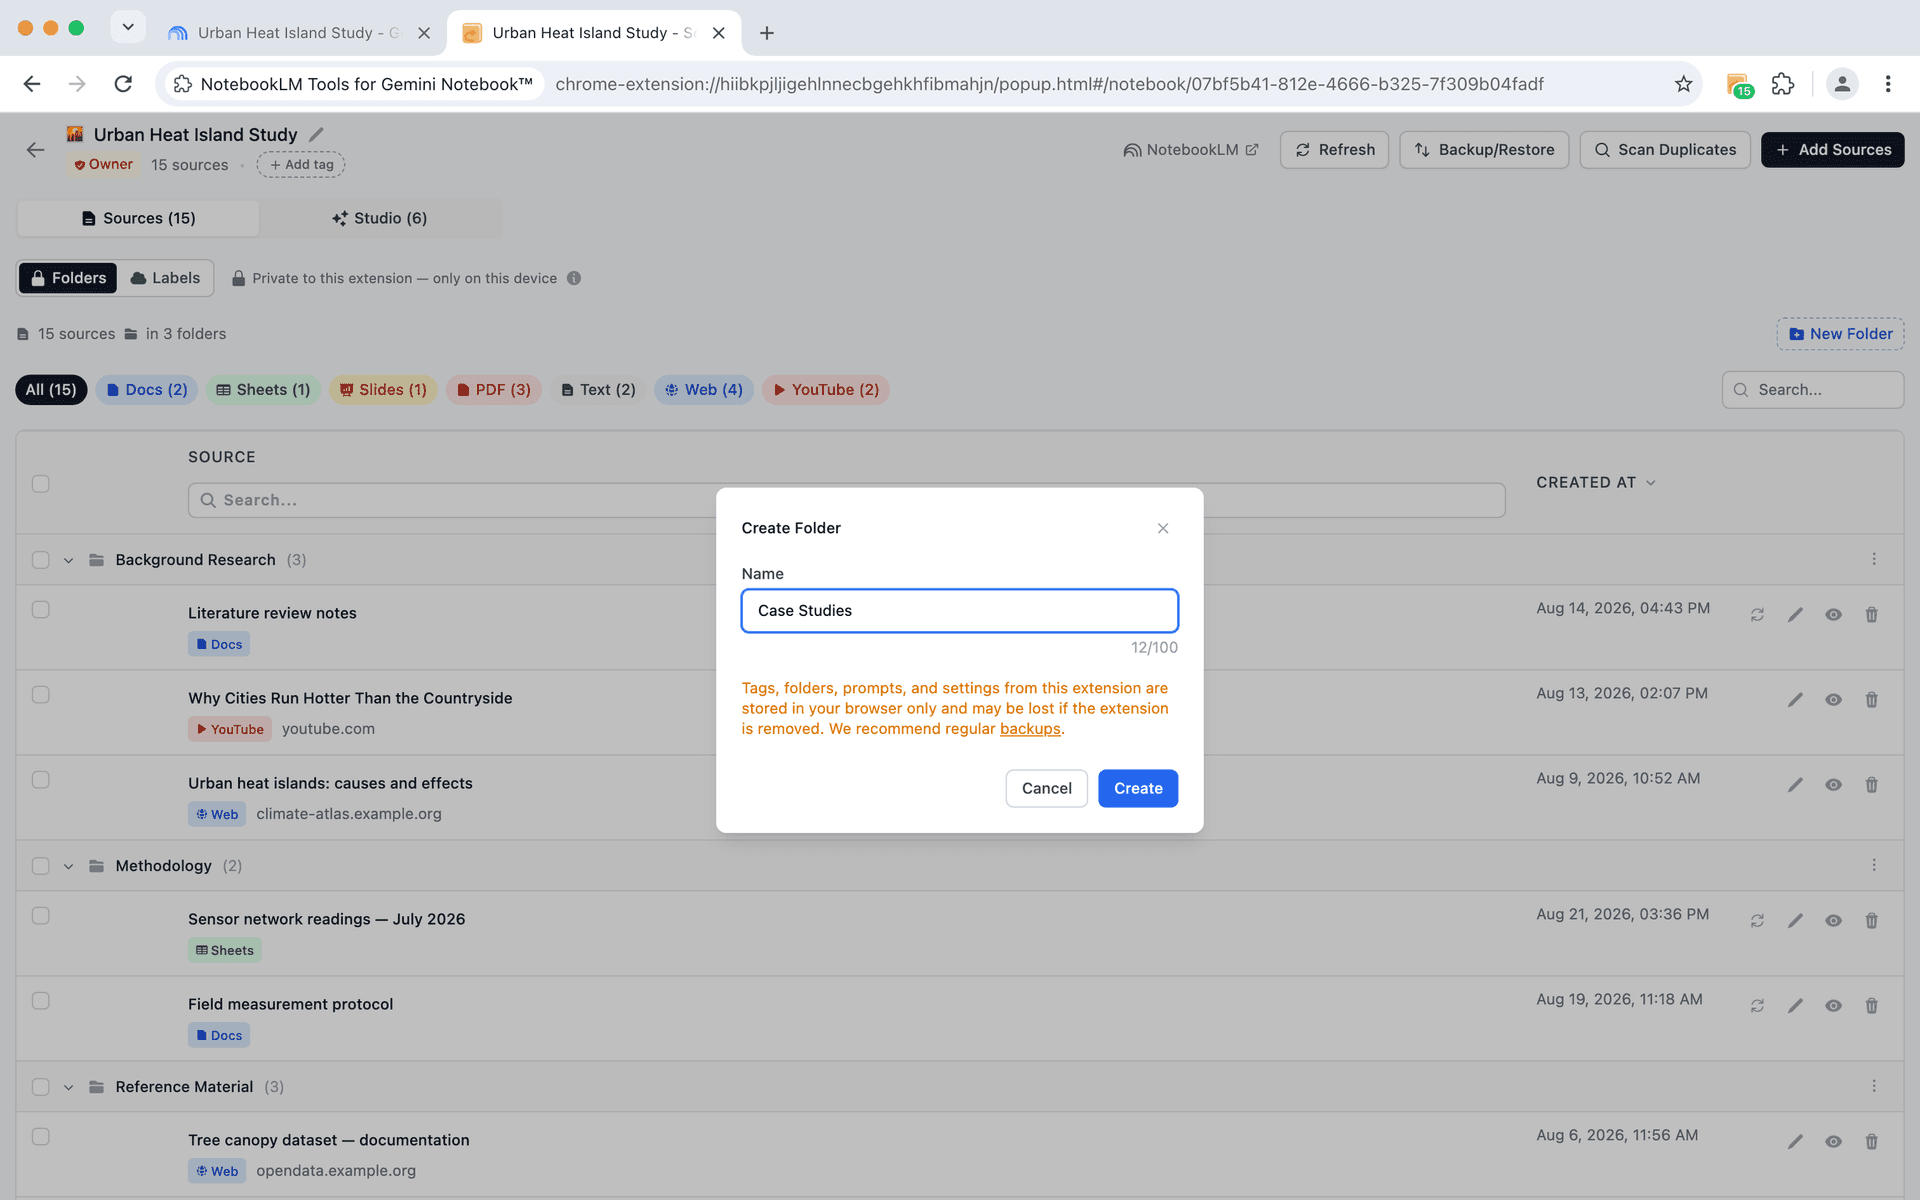Go back using the left arrow beside notebook title
This screenshot has width=1920, height=1200.
click(x=36, y=150)
